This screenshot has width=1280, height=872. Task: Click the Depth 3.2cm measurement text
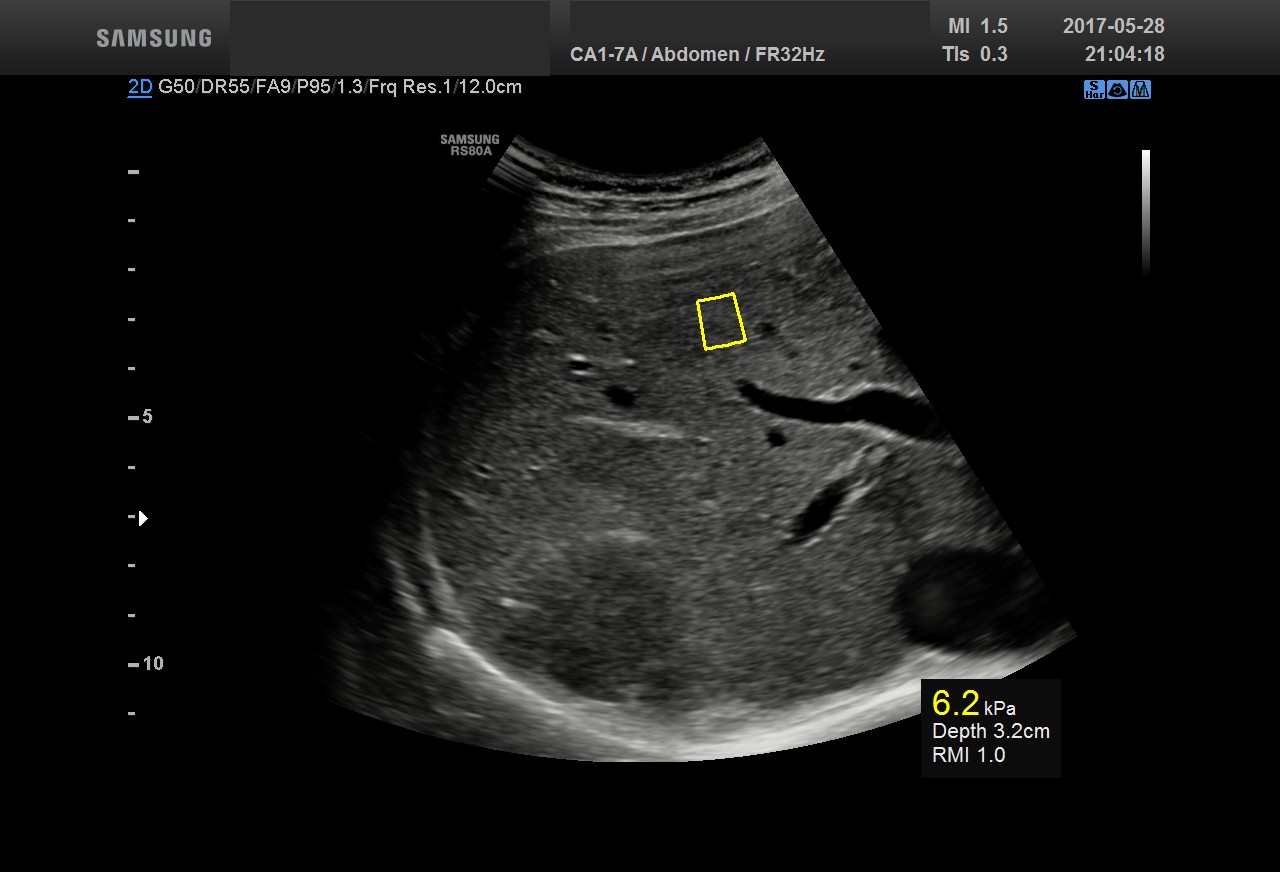pos(990,731)
